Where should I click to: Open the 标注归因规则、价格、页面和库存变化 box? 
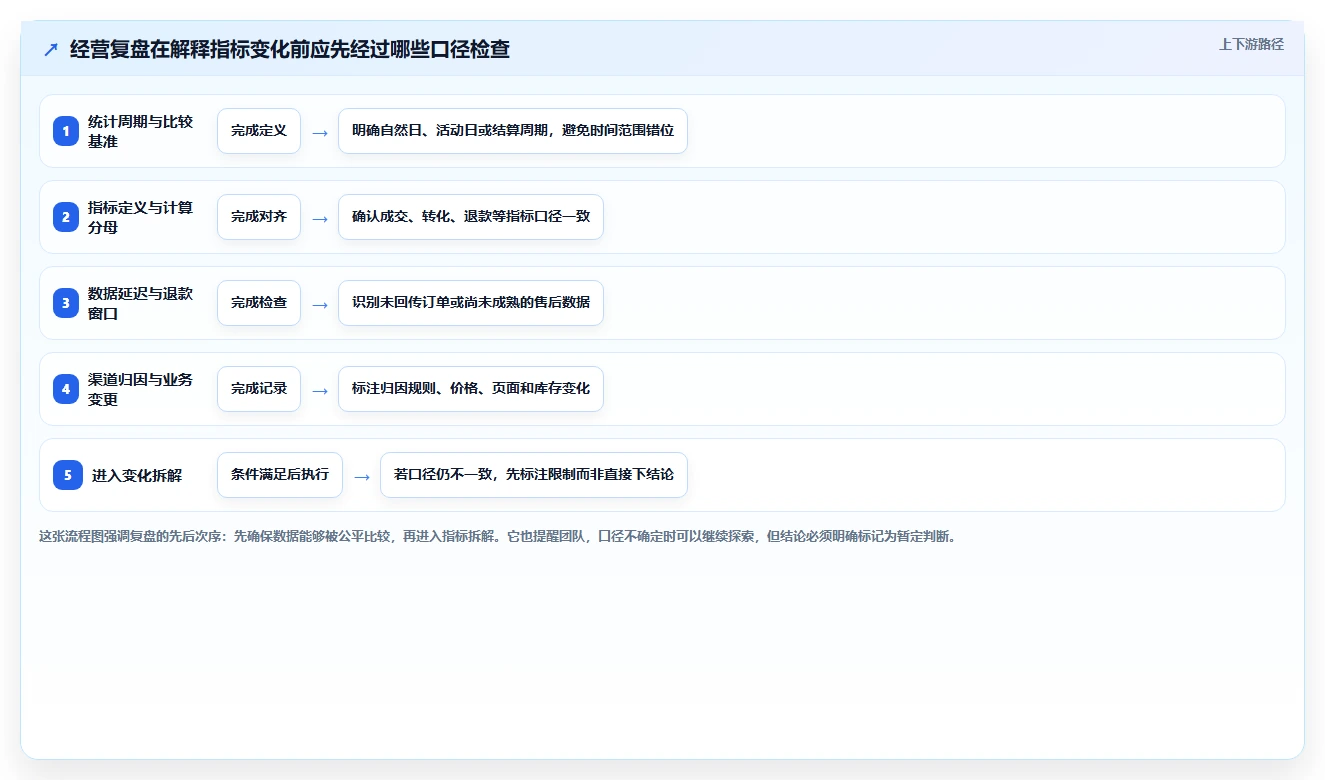(x=471, y=389)
